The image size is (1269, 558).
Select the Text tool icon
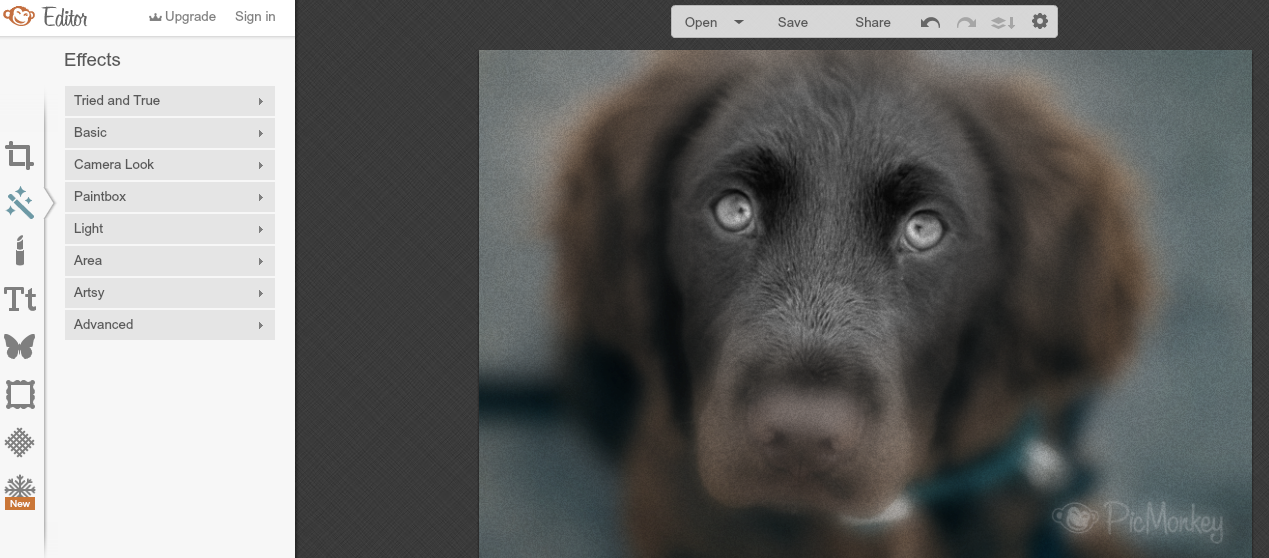click(20, 299)
